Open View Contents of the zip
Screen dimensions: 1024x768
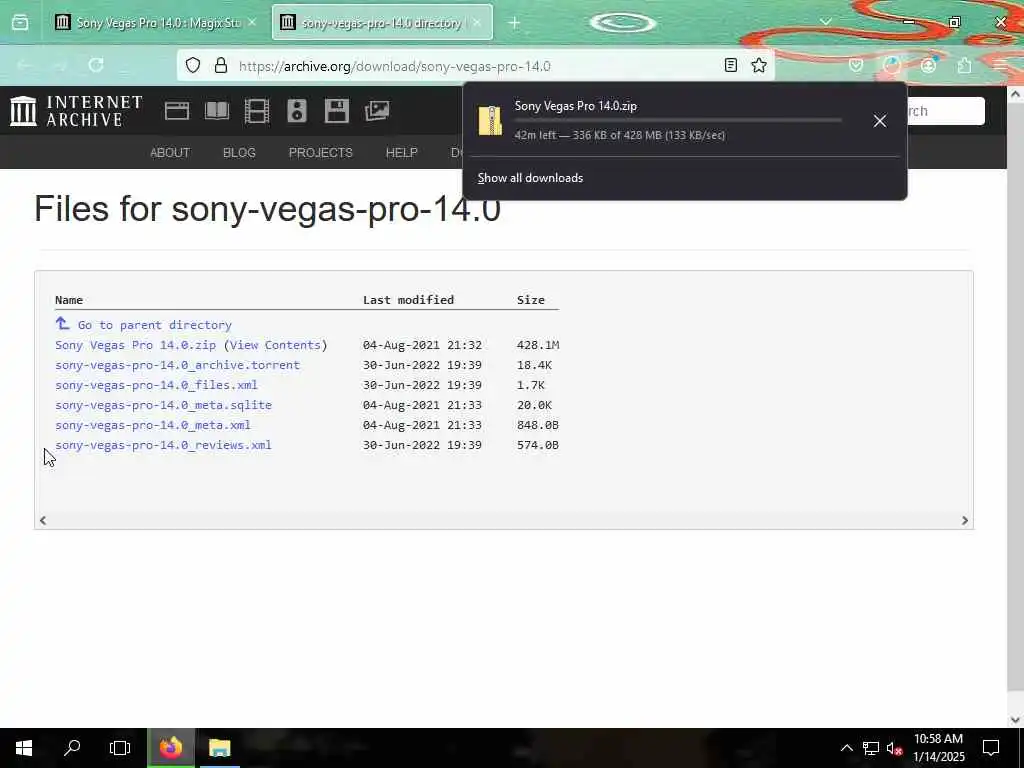(275, 345)
